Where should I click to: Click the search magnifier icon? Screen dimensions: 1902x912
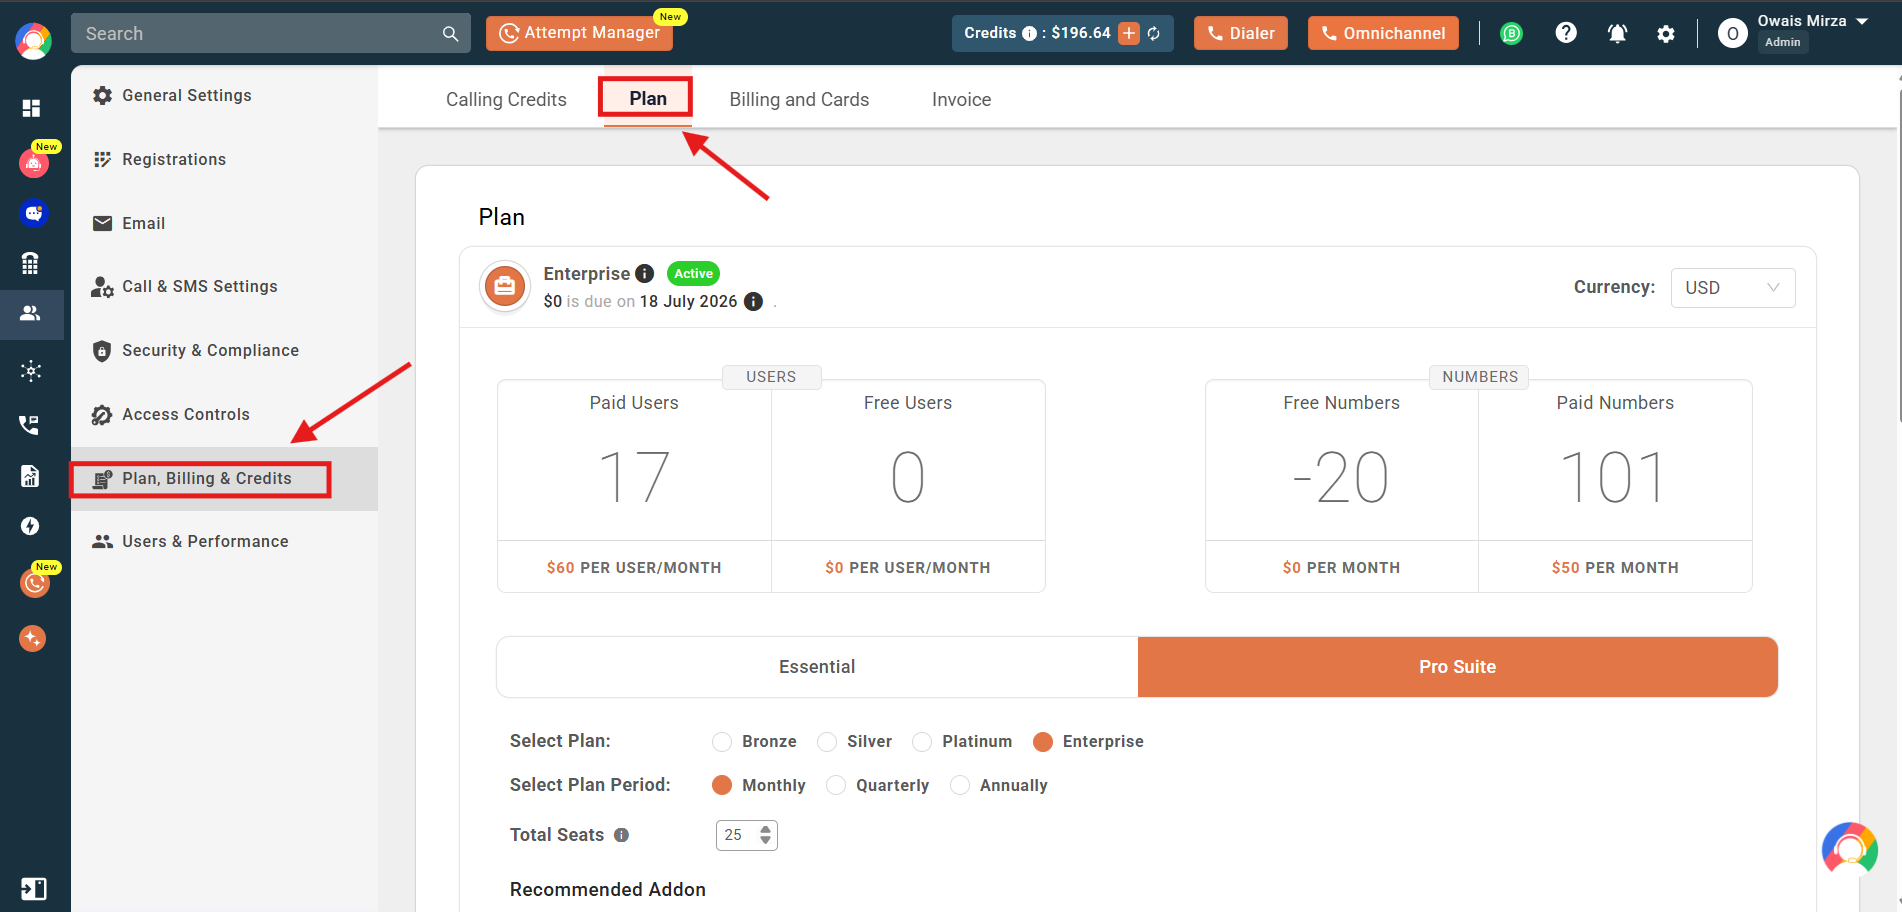450,34
